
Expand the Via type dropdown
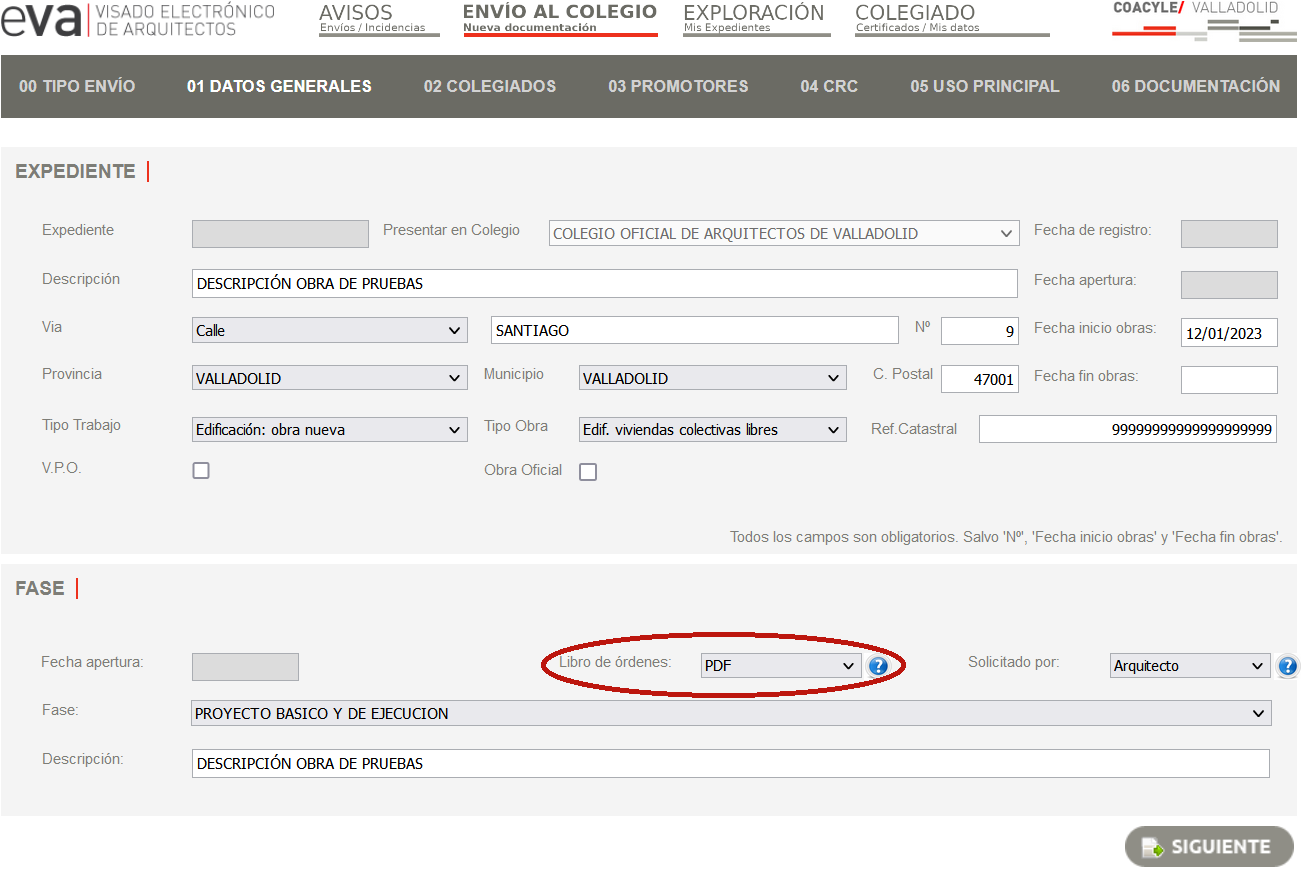(x=329, y=331)
